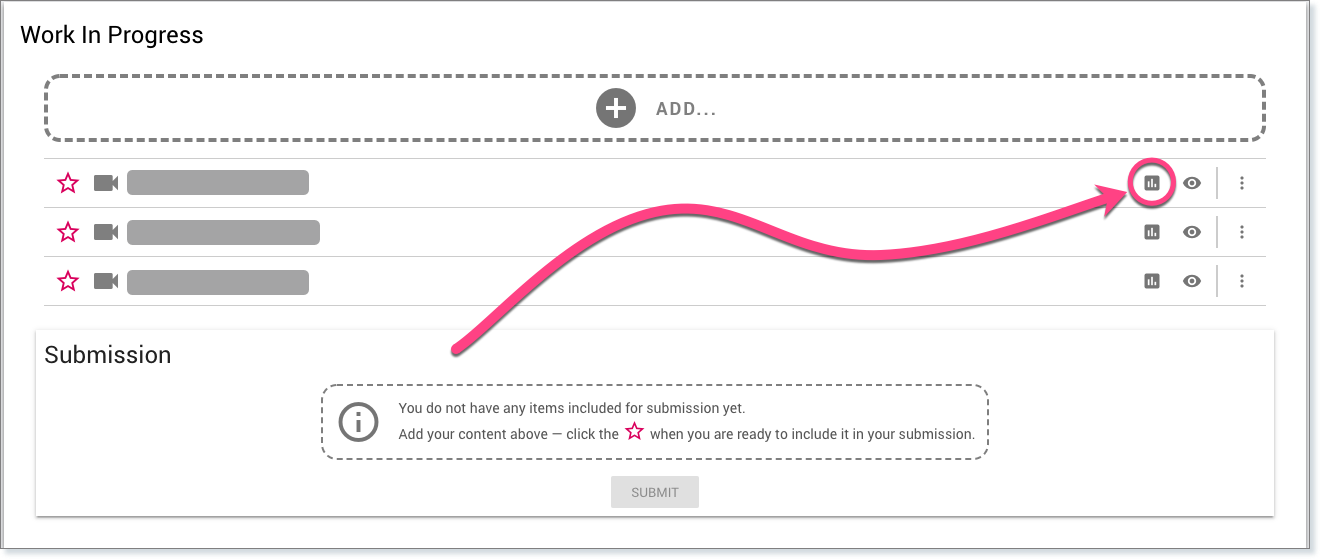Open the second item's three-dot menu
Image resolution: width=1320 pixels, height=559 pixels.
(1242, 232)
